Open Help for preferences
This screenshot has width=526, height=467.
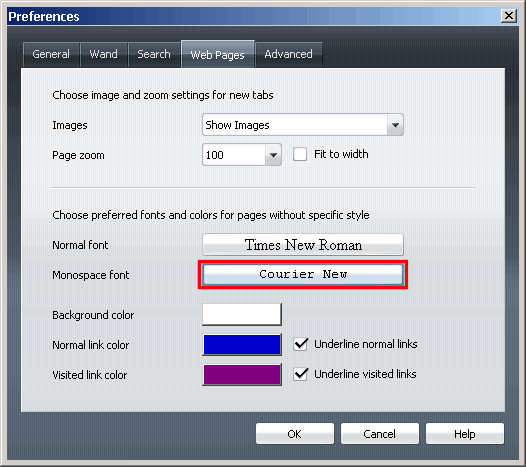click(x=465, y=434)
